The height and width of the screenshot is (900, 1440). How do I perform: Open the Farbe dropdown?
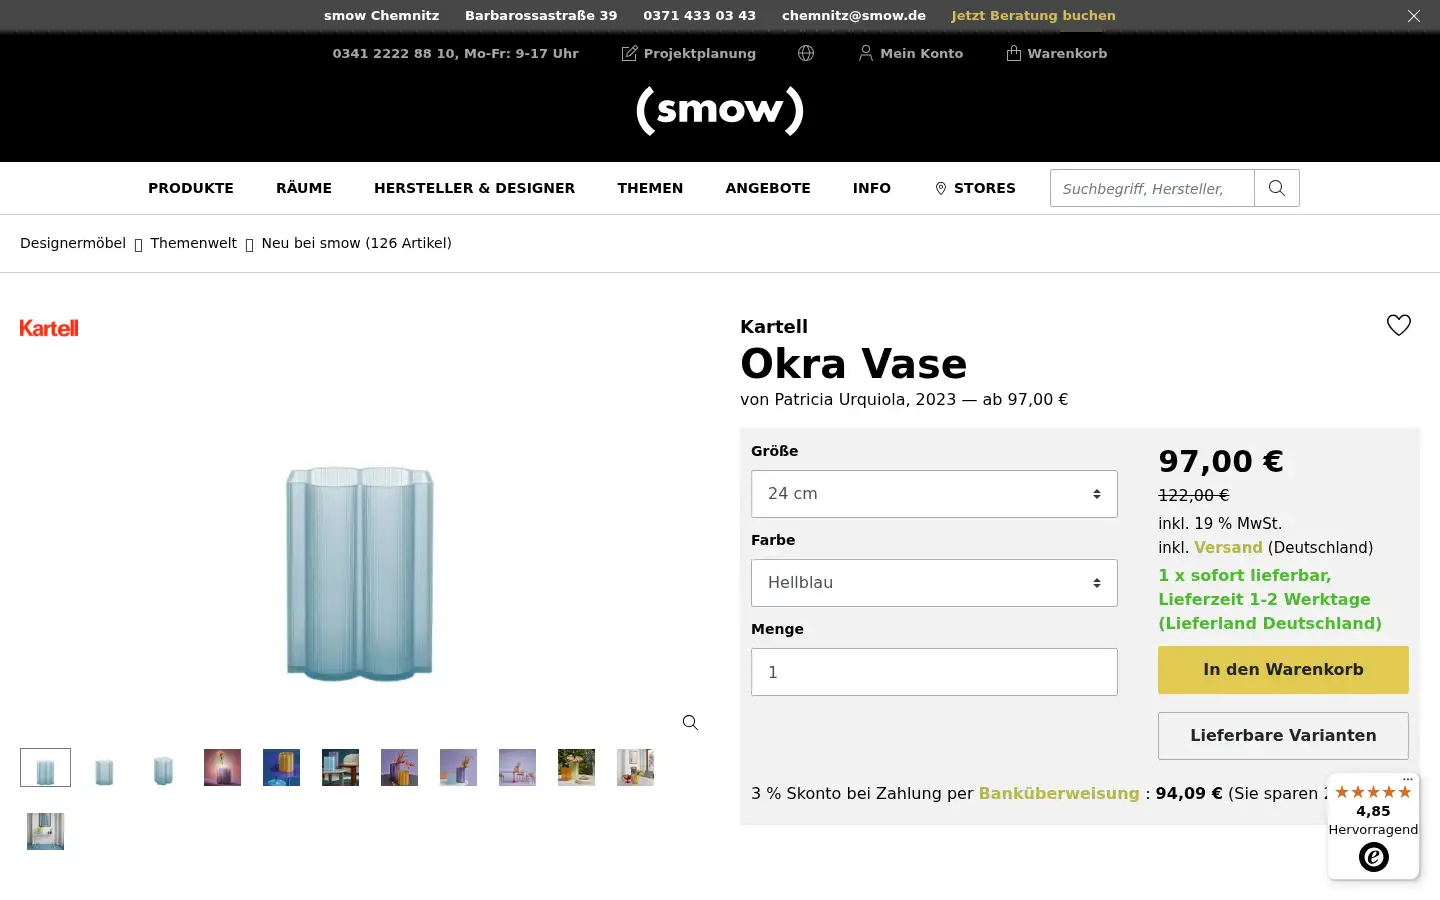[x=934, y=583]
